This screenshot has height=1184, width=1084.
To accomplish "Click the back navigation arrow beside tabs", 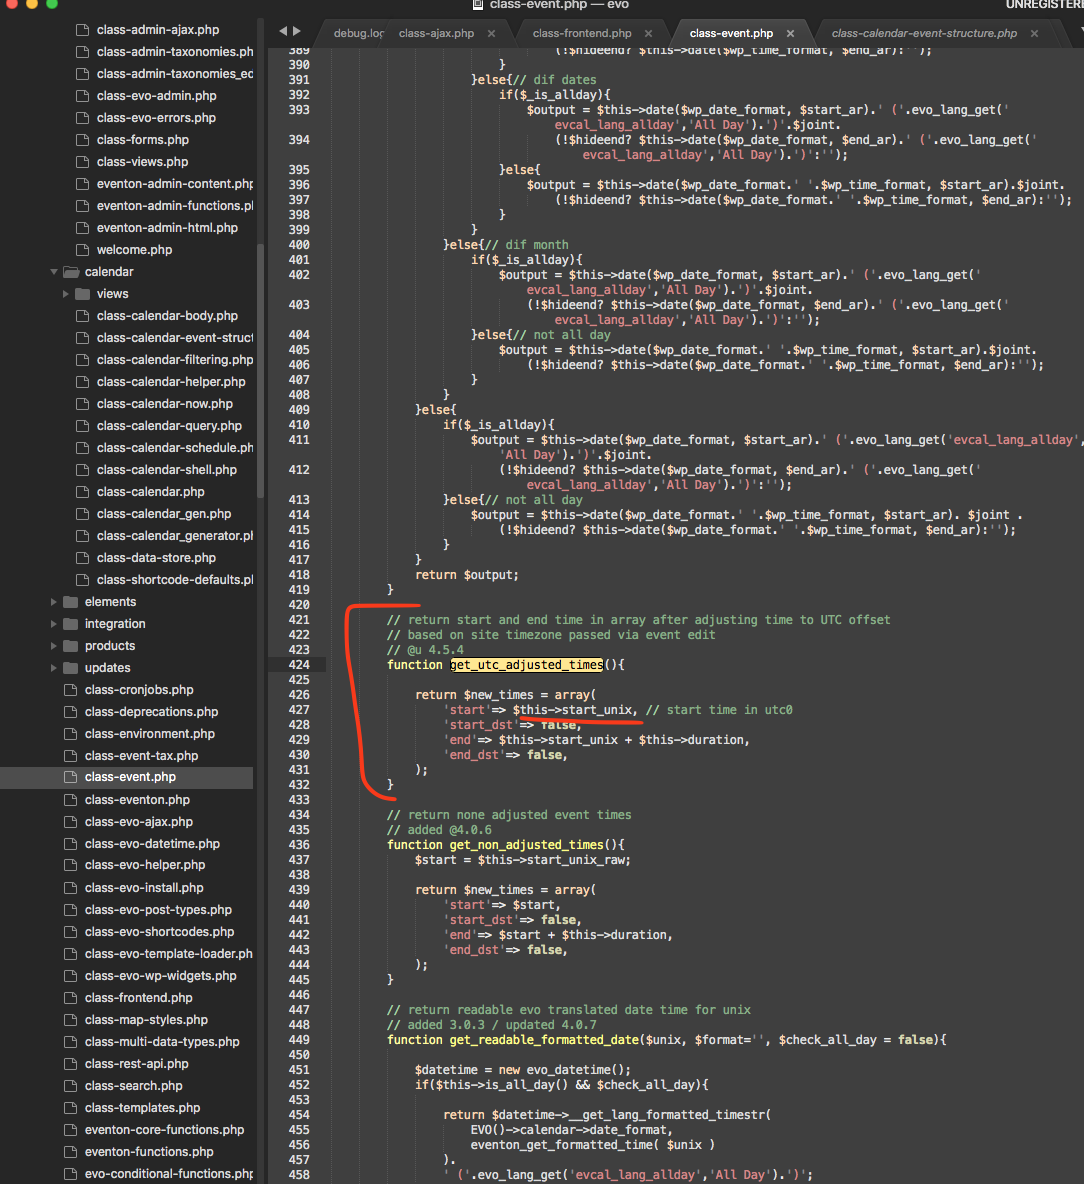I will coord(283,31).
